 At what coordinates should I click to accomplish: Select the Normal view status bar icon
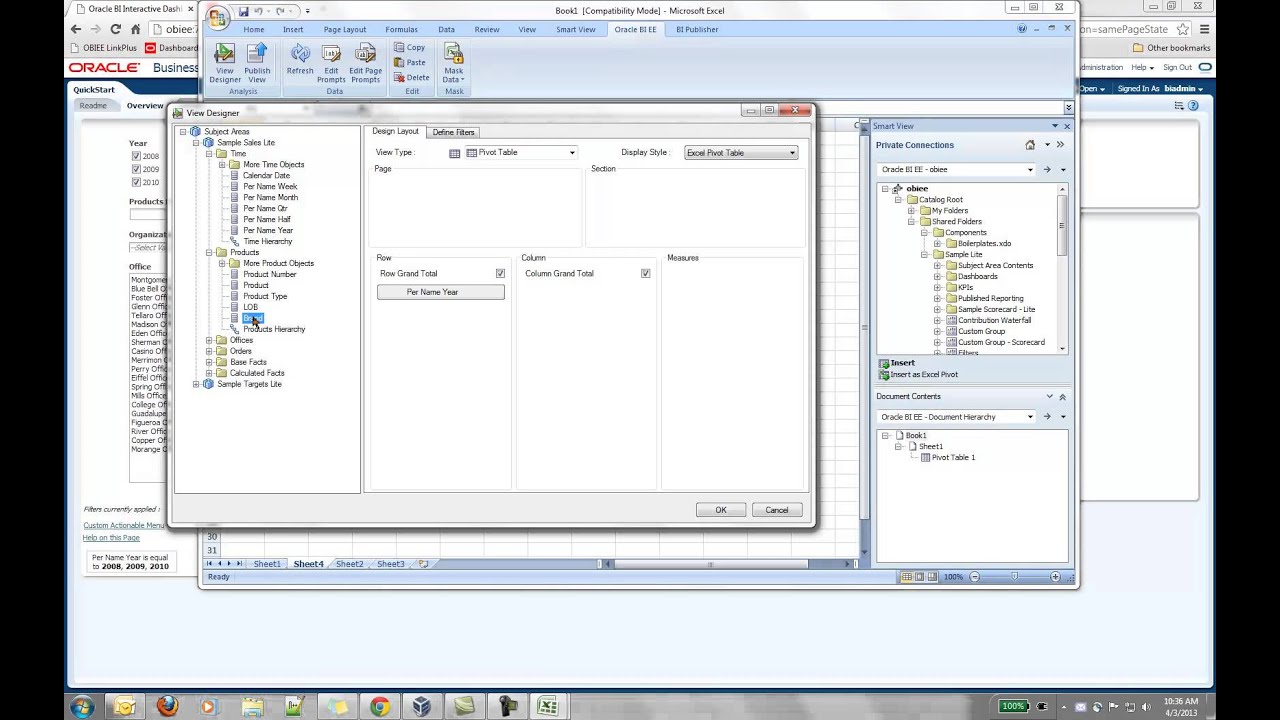tap(906, 577)
